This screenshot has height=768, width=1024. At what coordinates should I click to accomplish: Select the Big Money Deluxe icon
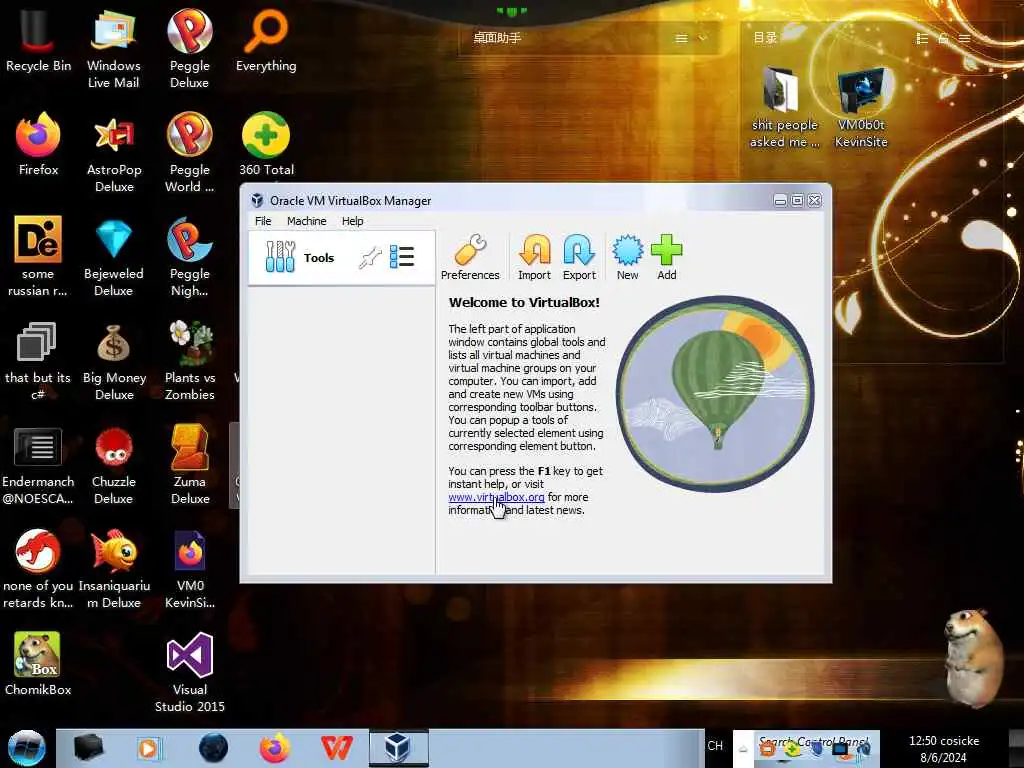(114, 360)
